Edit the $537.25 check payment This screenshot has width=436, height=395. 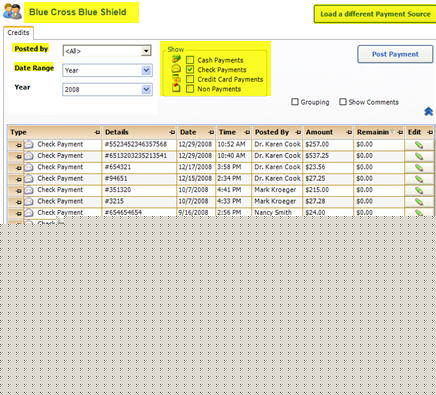419,156
